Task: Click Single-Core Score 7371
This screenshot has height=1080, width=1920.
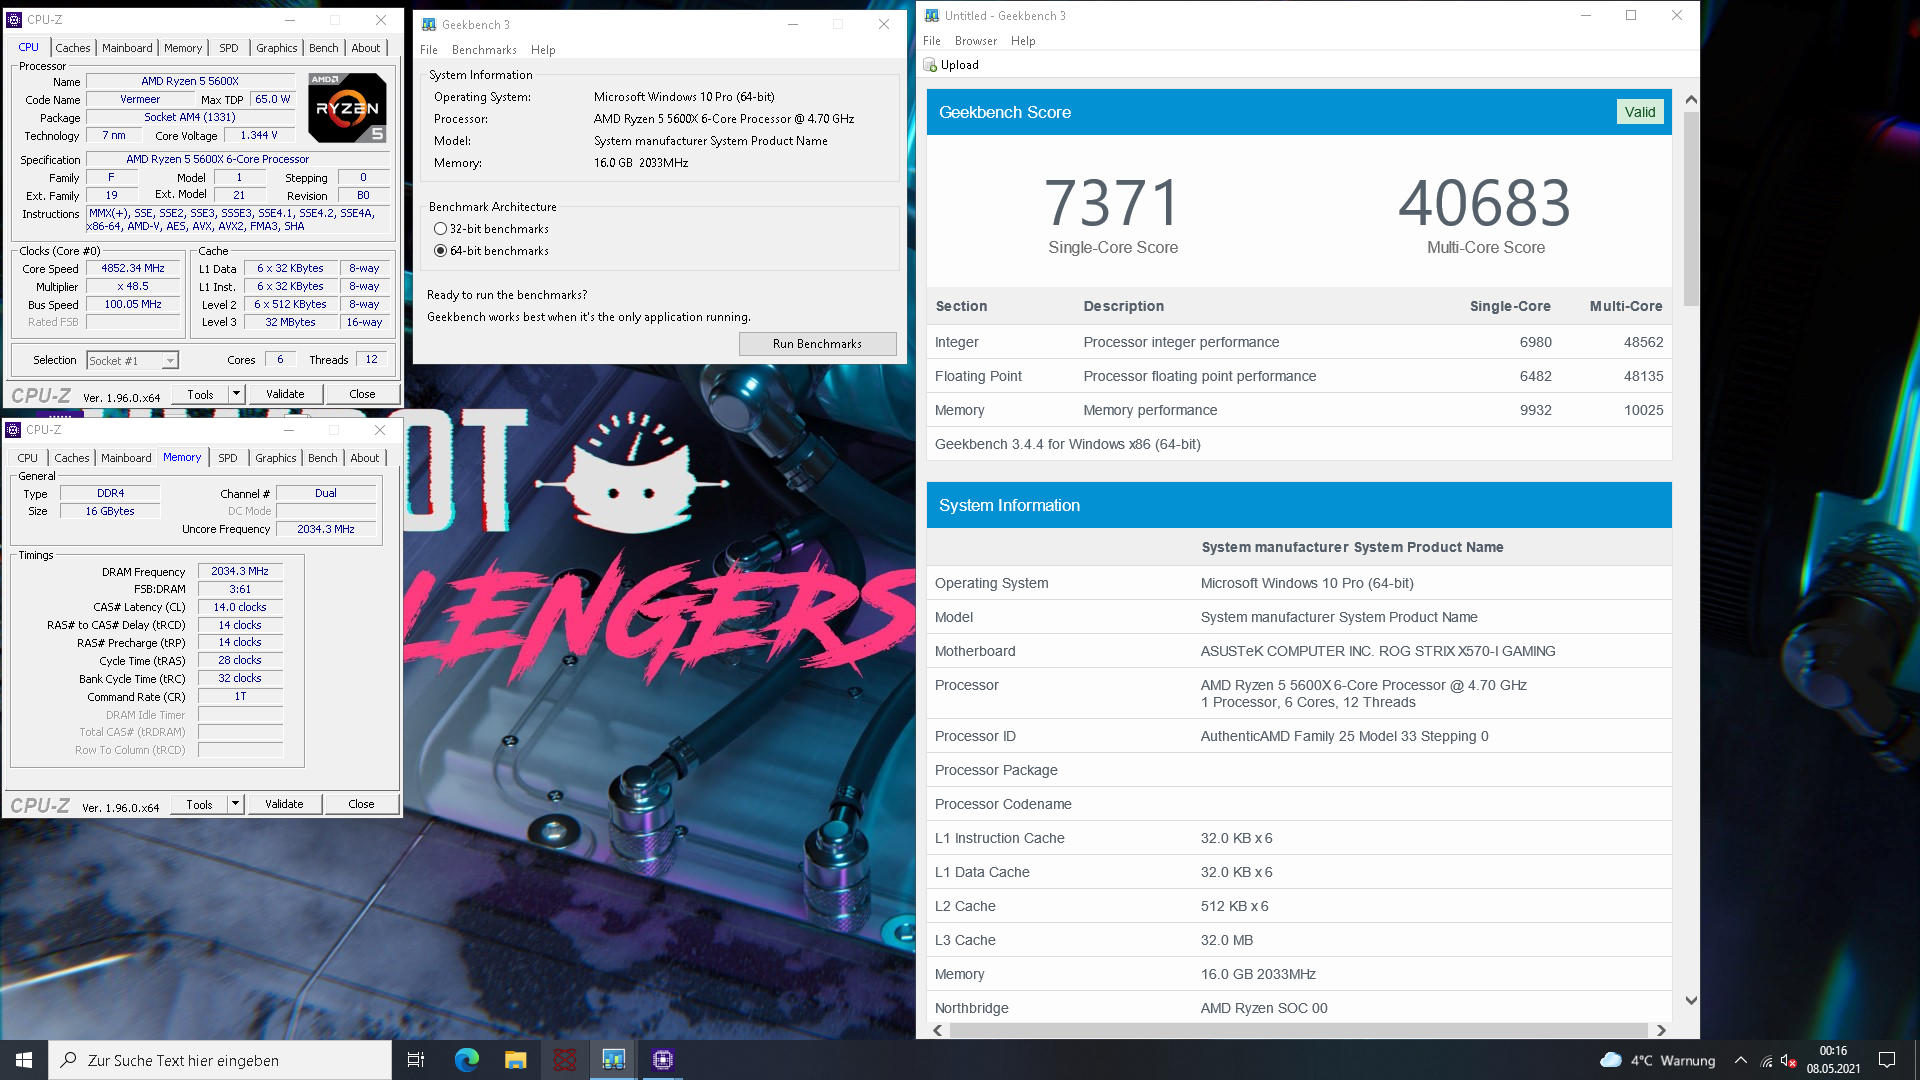Action: [x=1112, y=203]
